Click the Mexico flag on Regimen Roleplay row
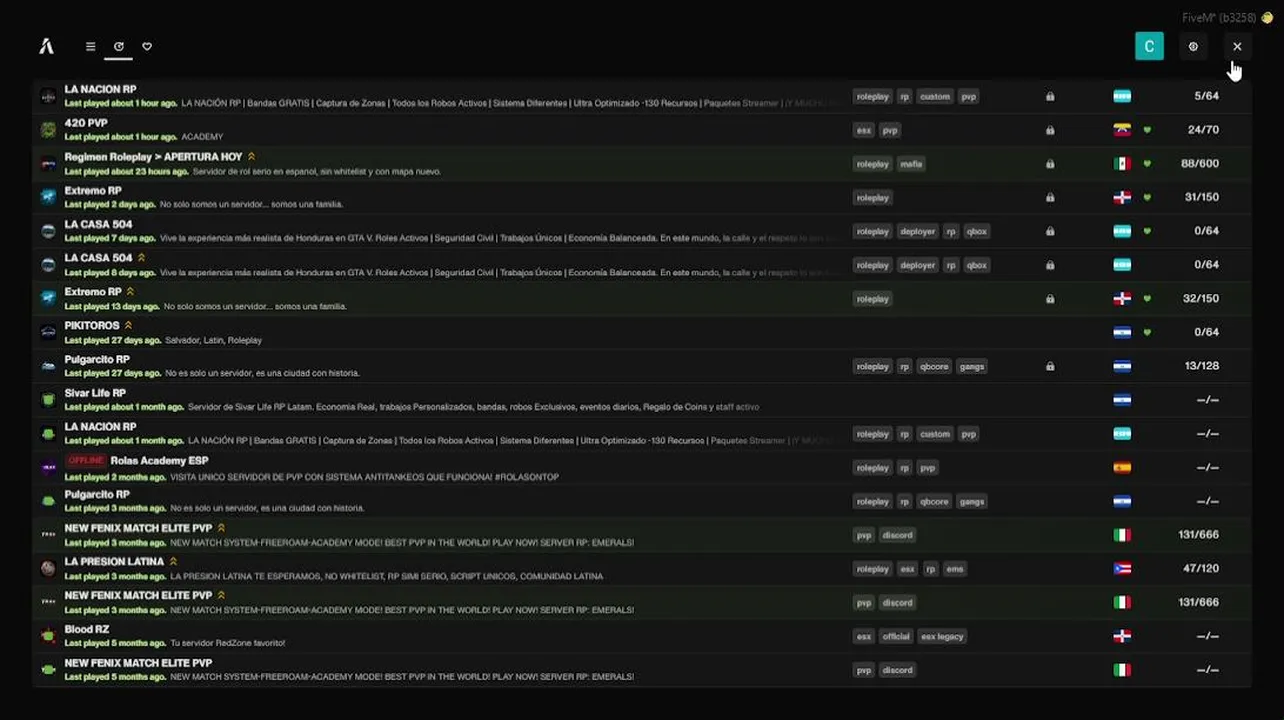Screen dimensions: 1284x720 pyautogui.click(x=1122, y=164)
